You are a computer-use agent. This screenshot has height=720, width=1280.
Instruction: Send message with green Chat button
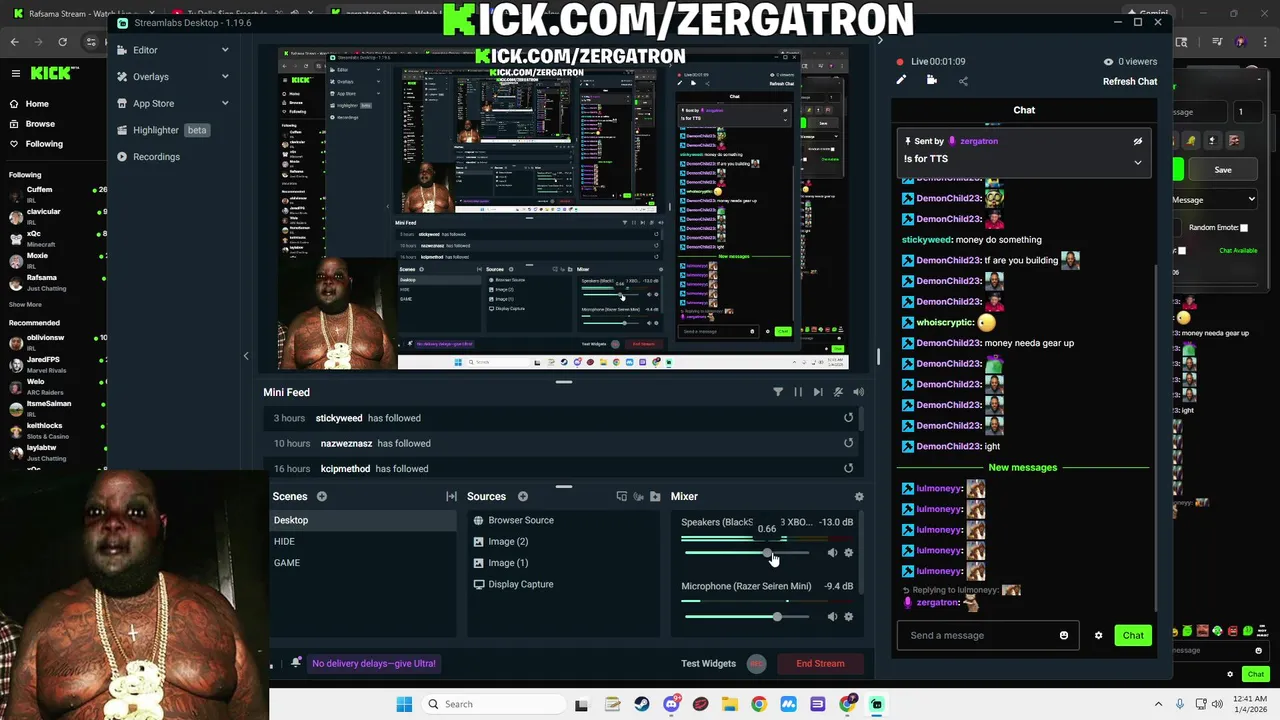click(1133, 635)
